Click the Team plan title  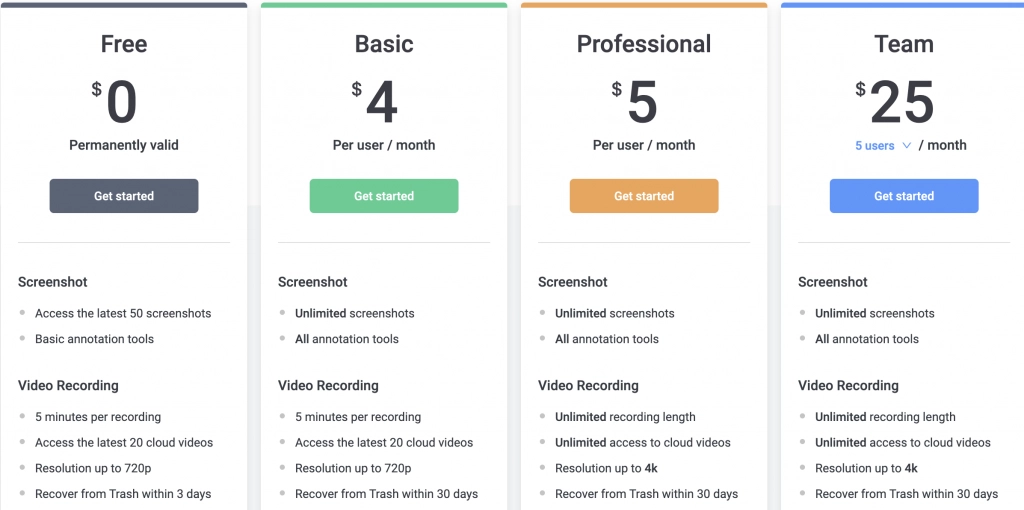[904, 44]
